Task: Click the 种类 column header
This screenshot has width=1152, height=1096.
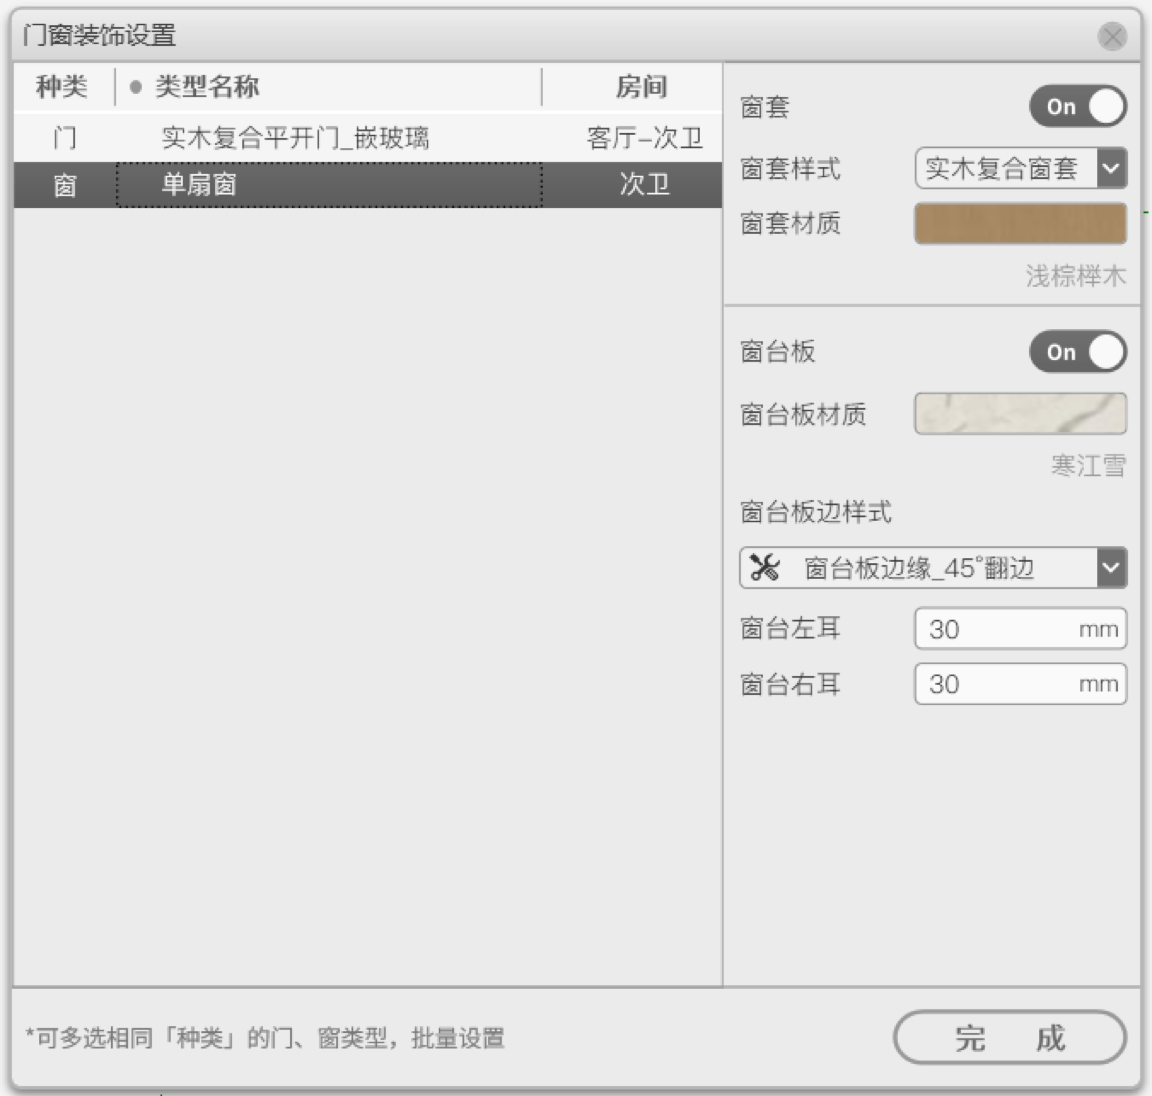Action: [62, 87]
